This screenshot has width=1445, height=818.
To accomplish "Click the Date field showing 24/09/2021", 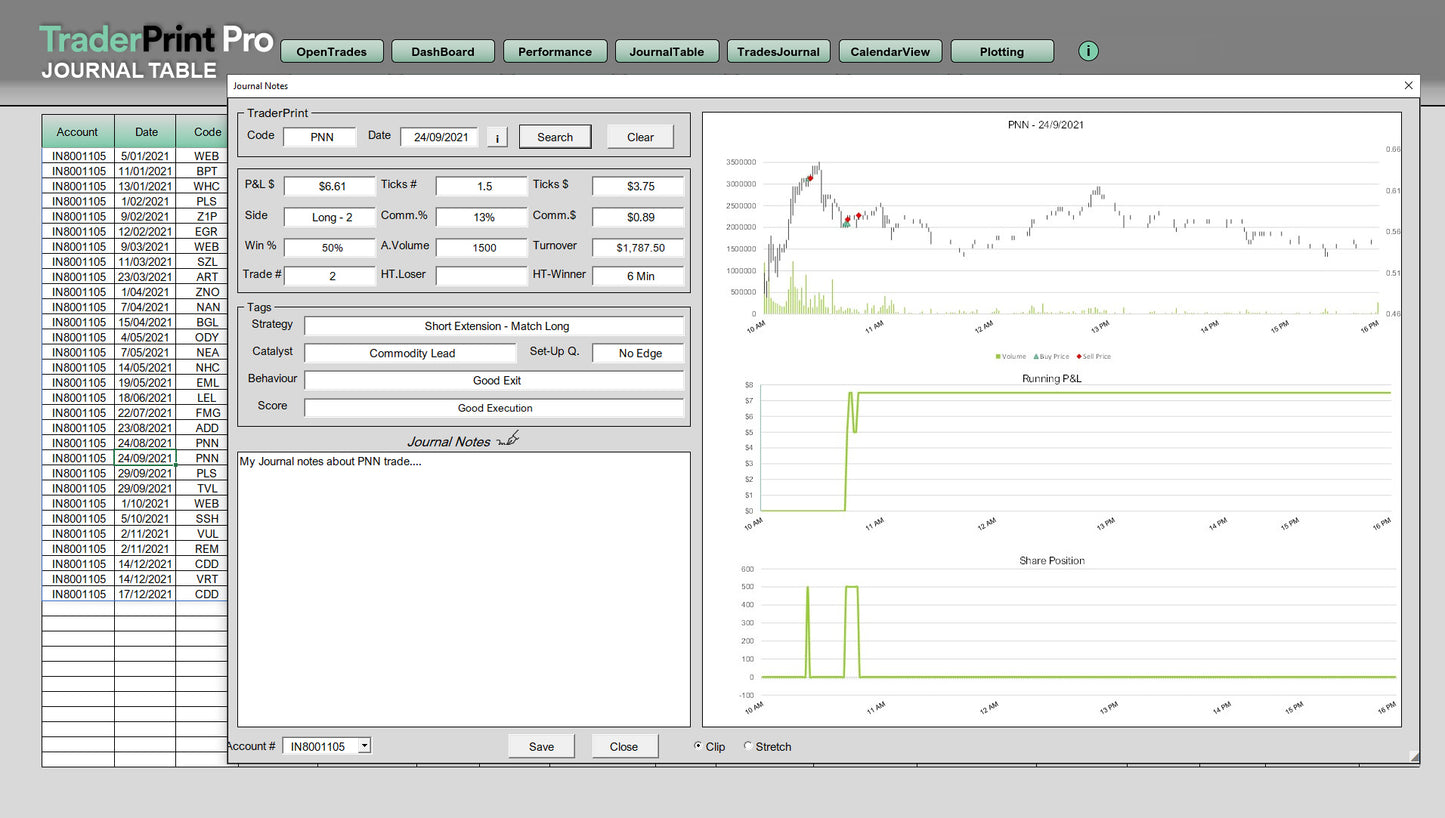I will point(439,137).
